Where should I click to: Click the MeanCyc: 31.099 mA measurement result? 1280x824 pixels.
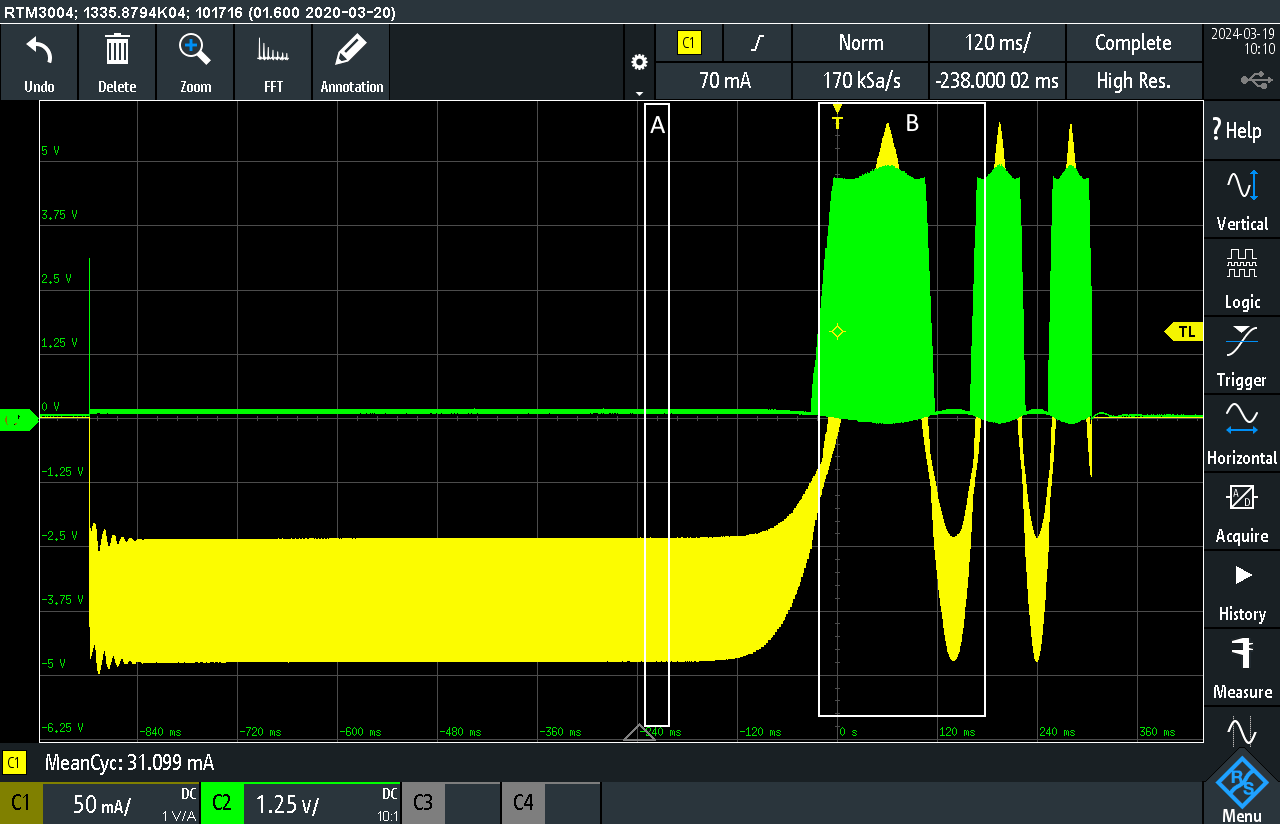coord(130,763)
